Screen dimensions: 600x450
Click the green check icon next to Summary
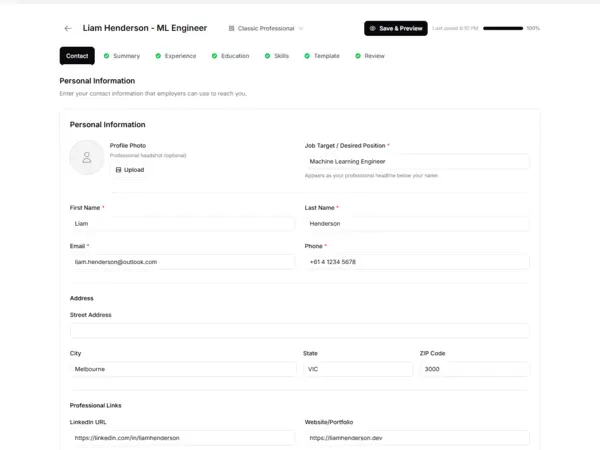tap(106, 56)
